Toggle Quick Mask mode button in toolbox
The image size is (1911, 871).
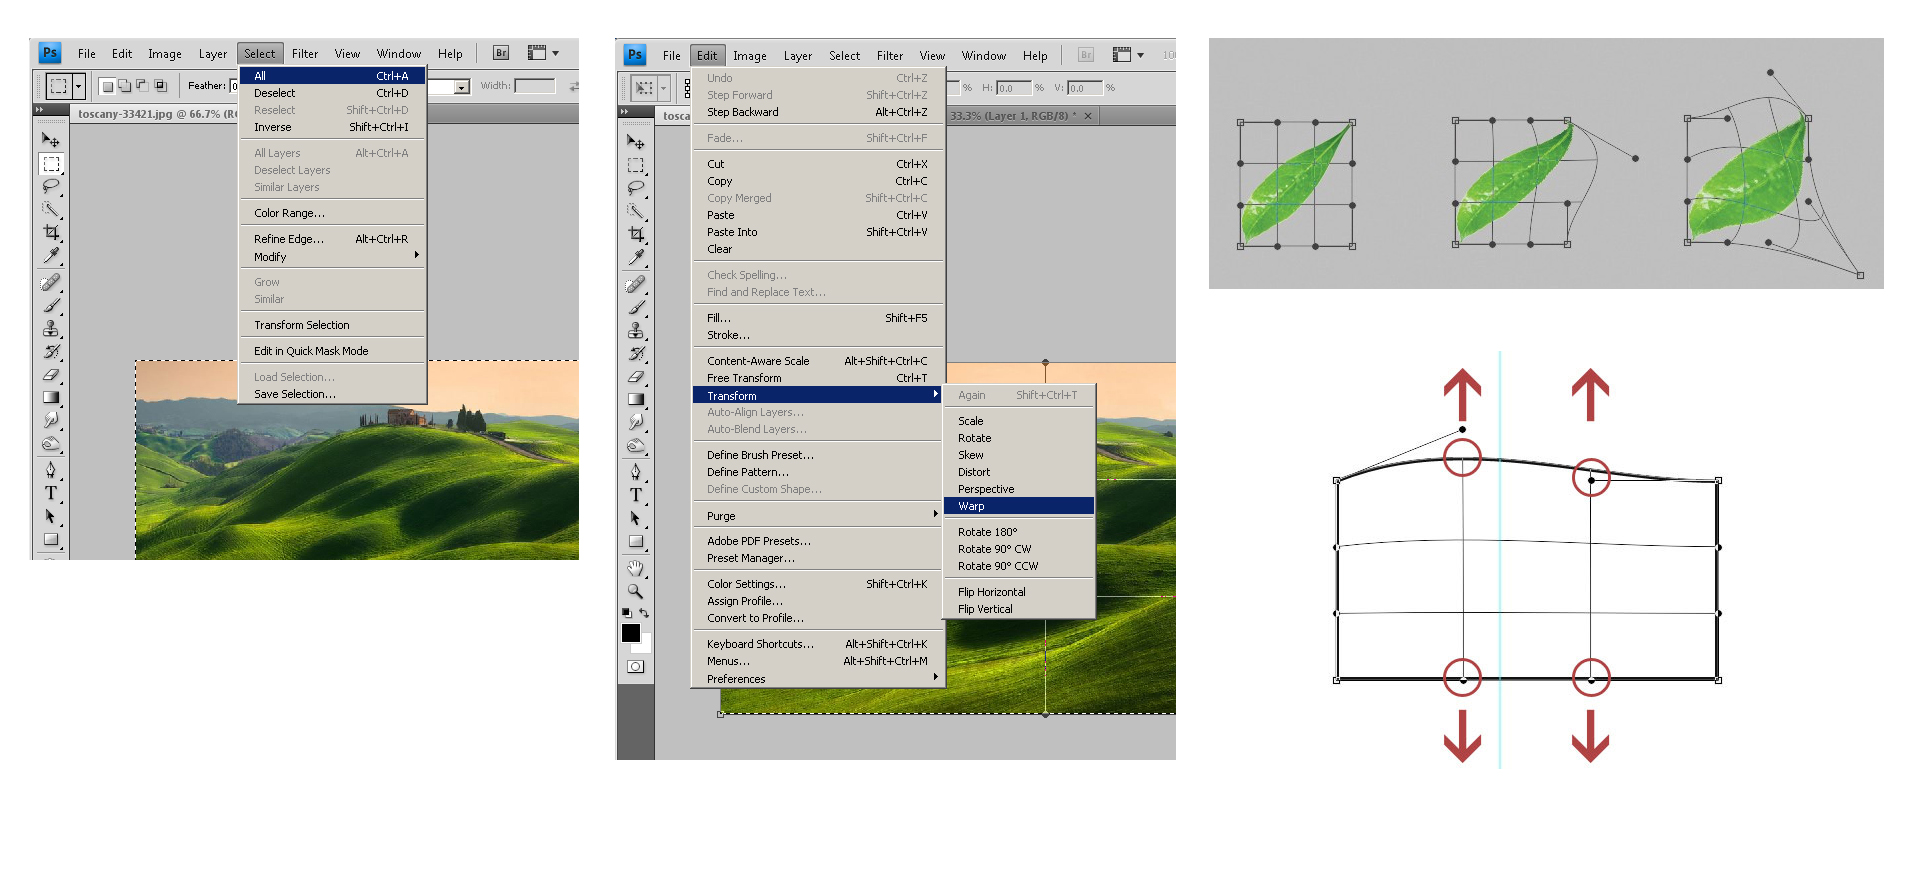(x=635, y=667)
